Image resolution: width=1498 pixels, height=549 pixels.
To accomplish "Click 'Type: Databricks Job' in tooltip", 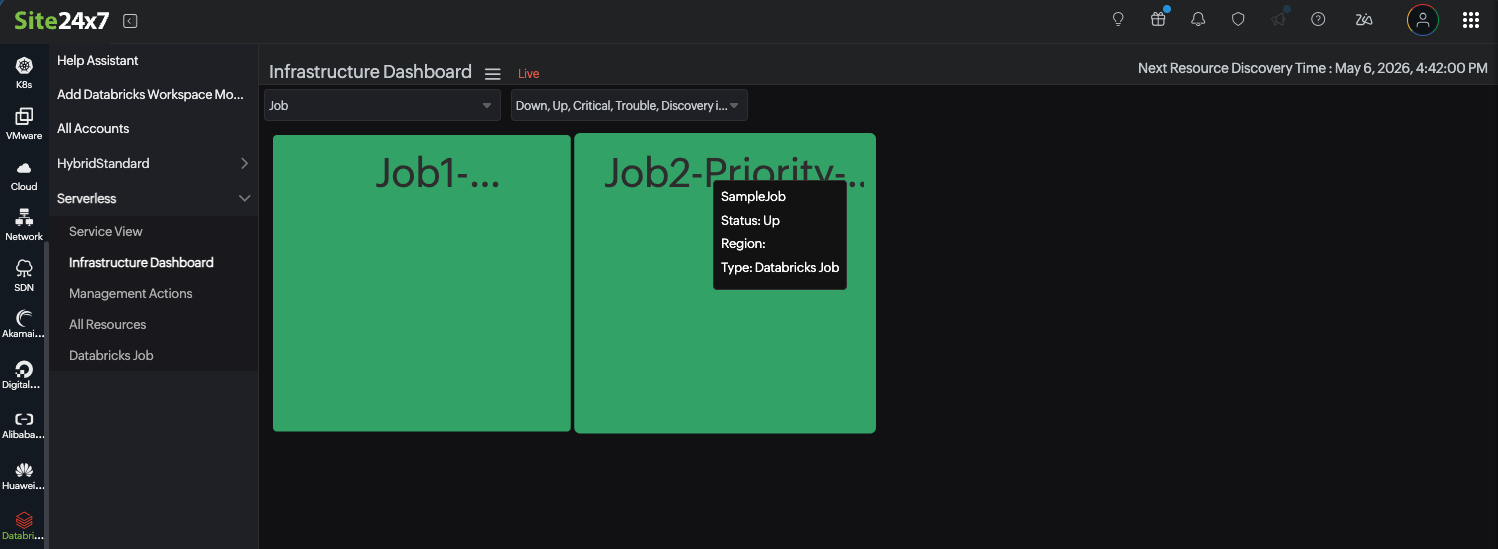I will (780, 267).
